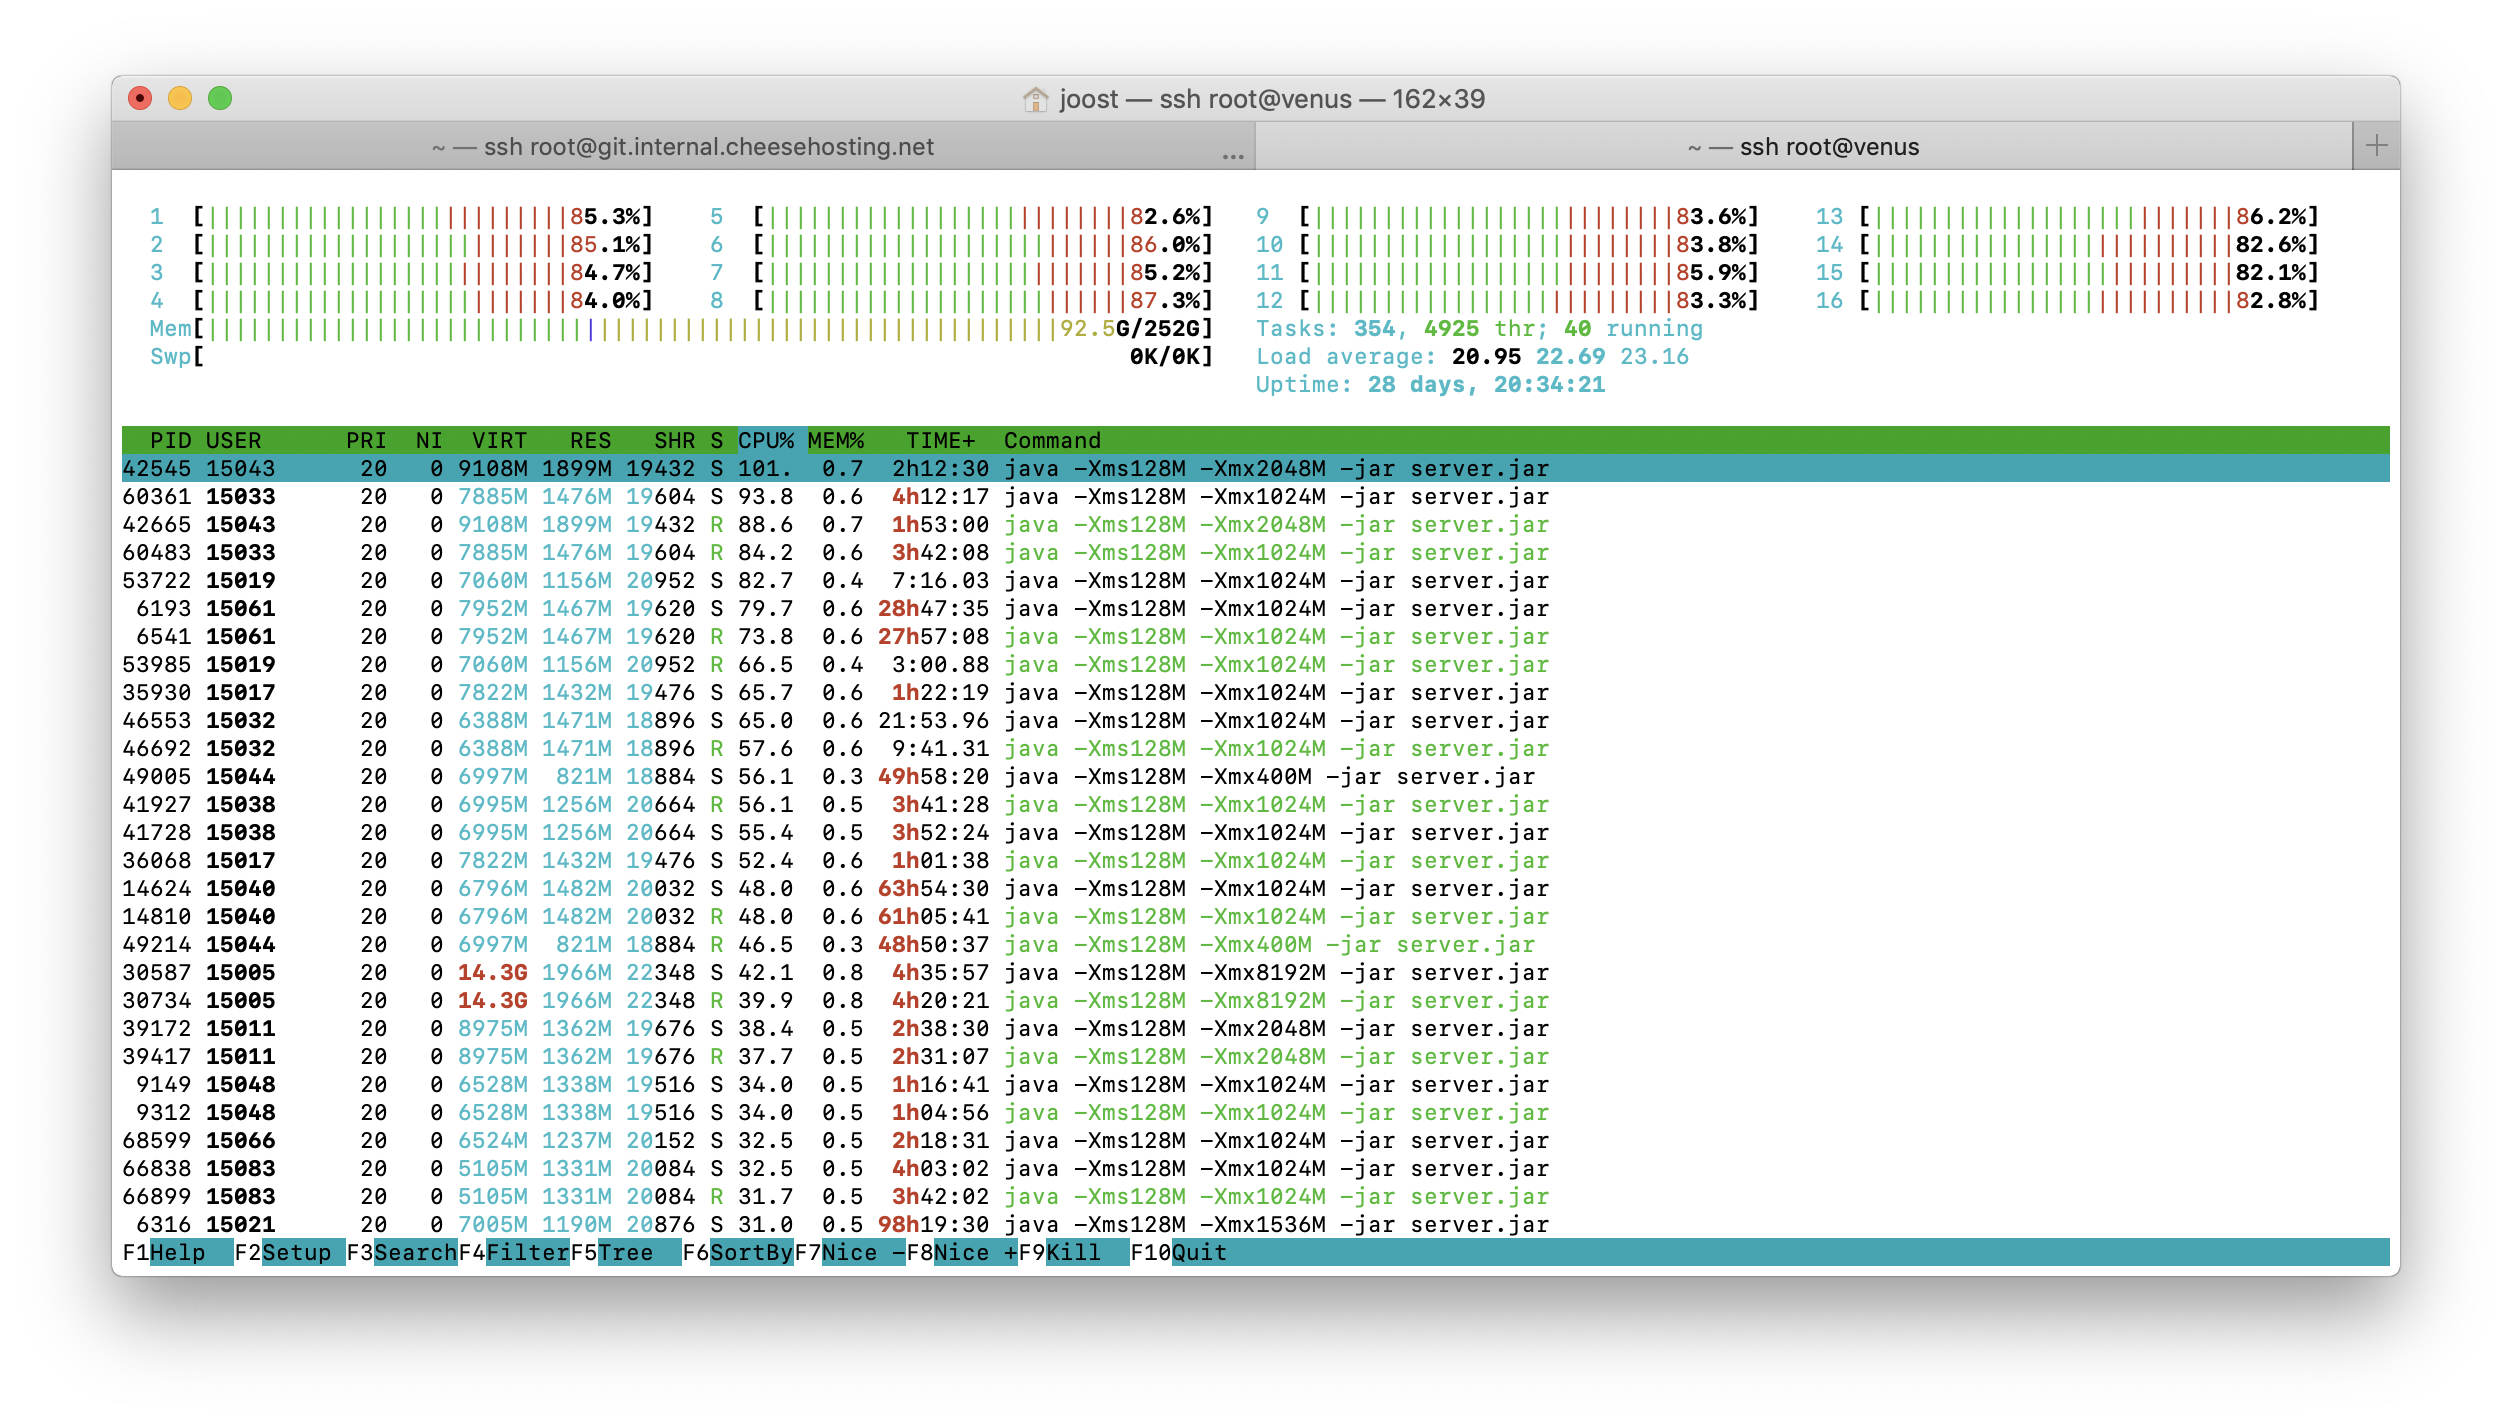This screenshot has width=2512, height=1424.
Task: Select the ssh root@venus tab
Action: (1803, 147)
